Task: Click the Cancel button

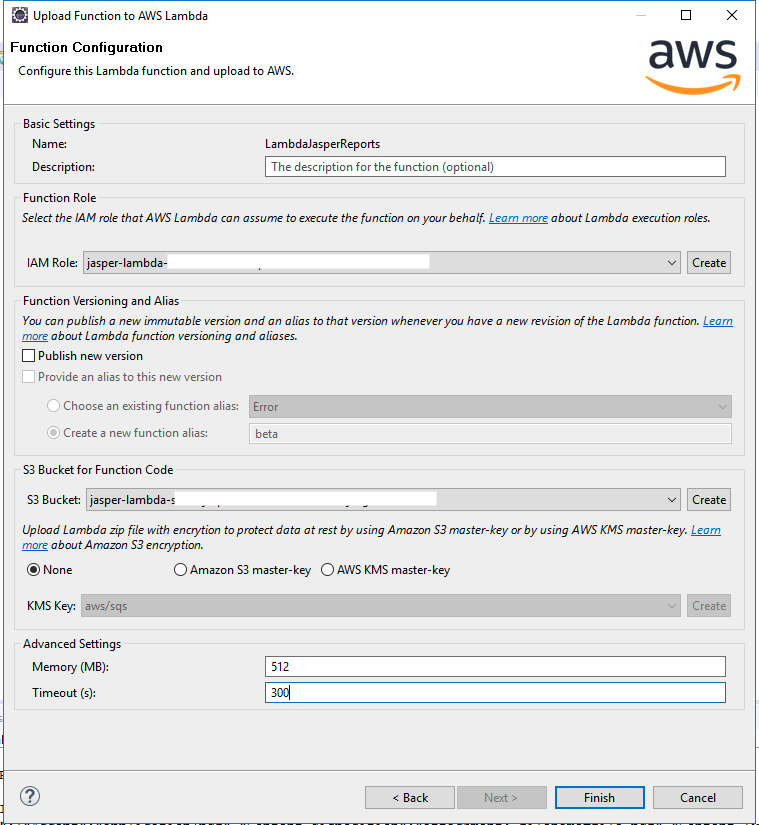Action: click(x=697, y=798)
